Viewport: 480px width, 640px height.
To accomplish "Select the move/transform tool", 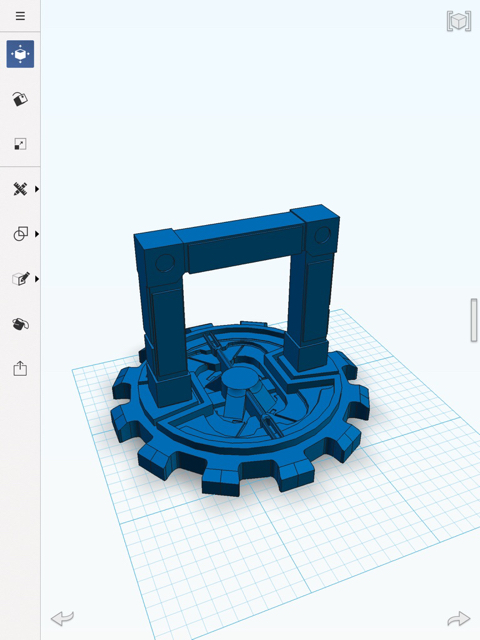I will [20, 54].
